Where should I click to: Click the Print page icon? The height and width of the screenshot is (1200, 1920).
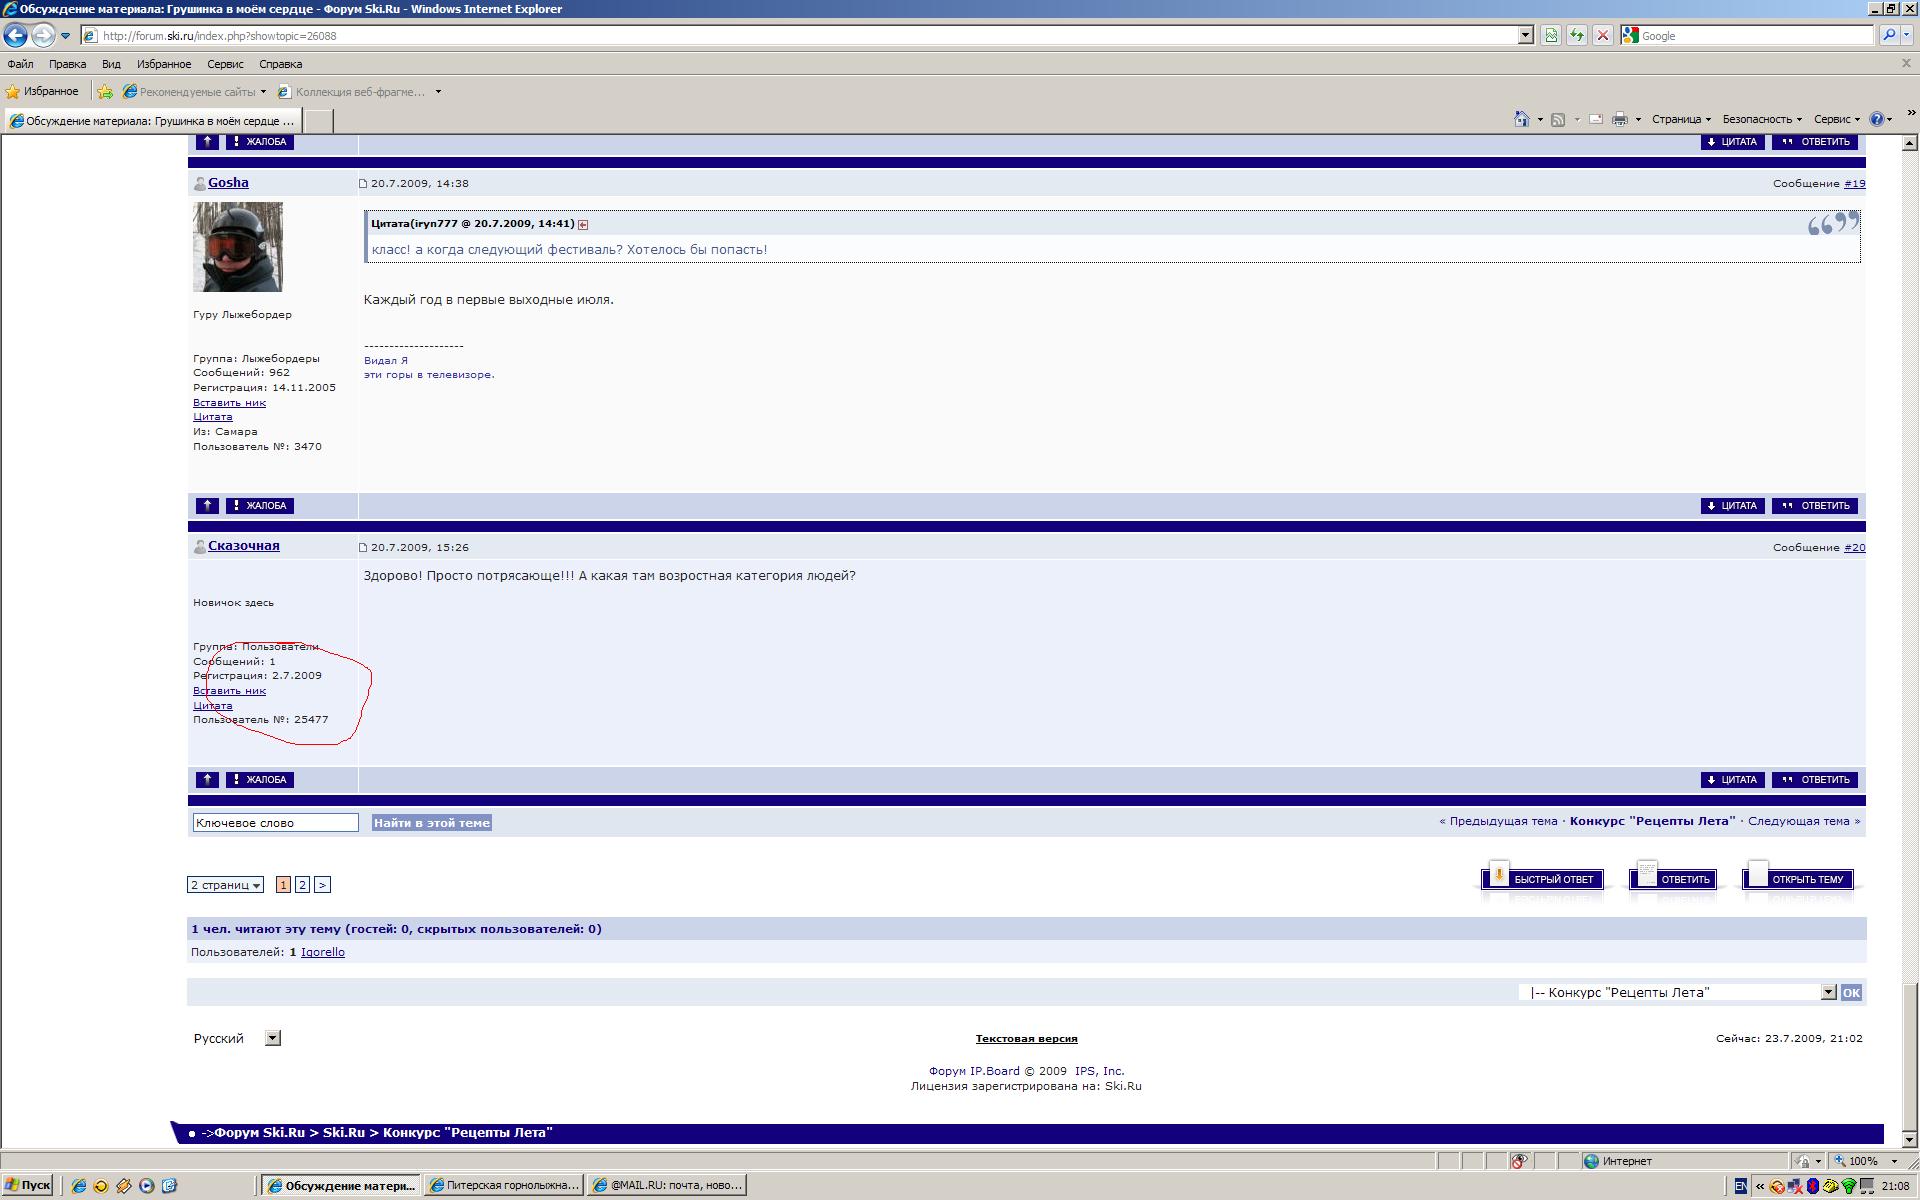coord(1620,119)
